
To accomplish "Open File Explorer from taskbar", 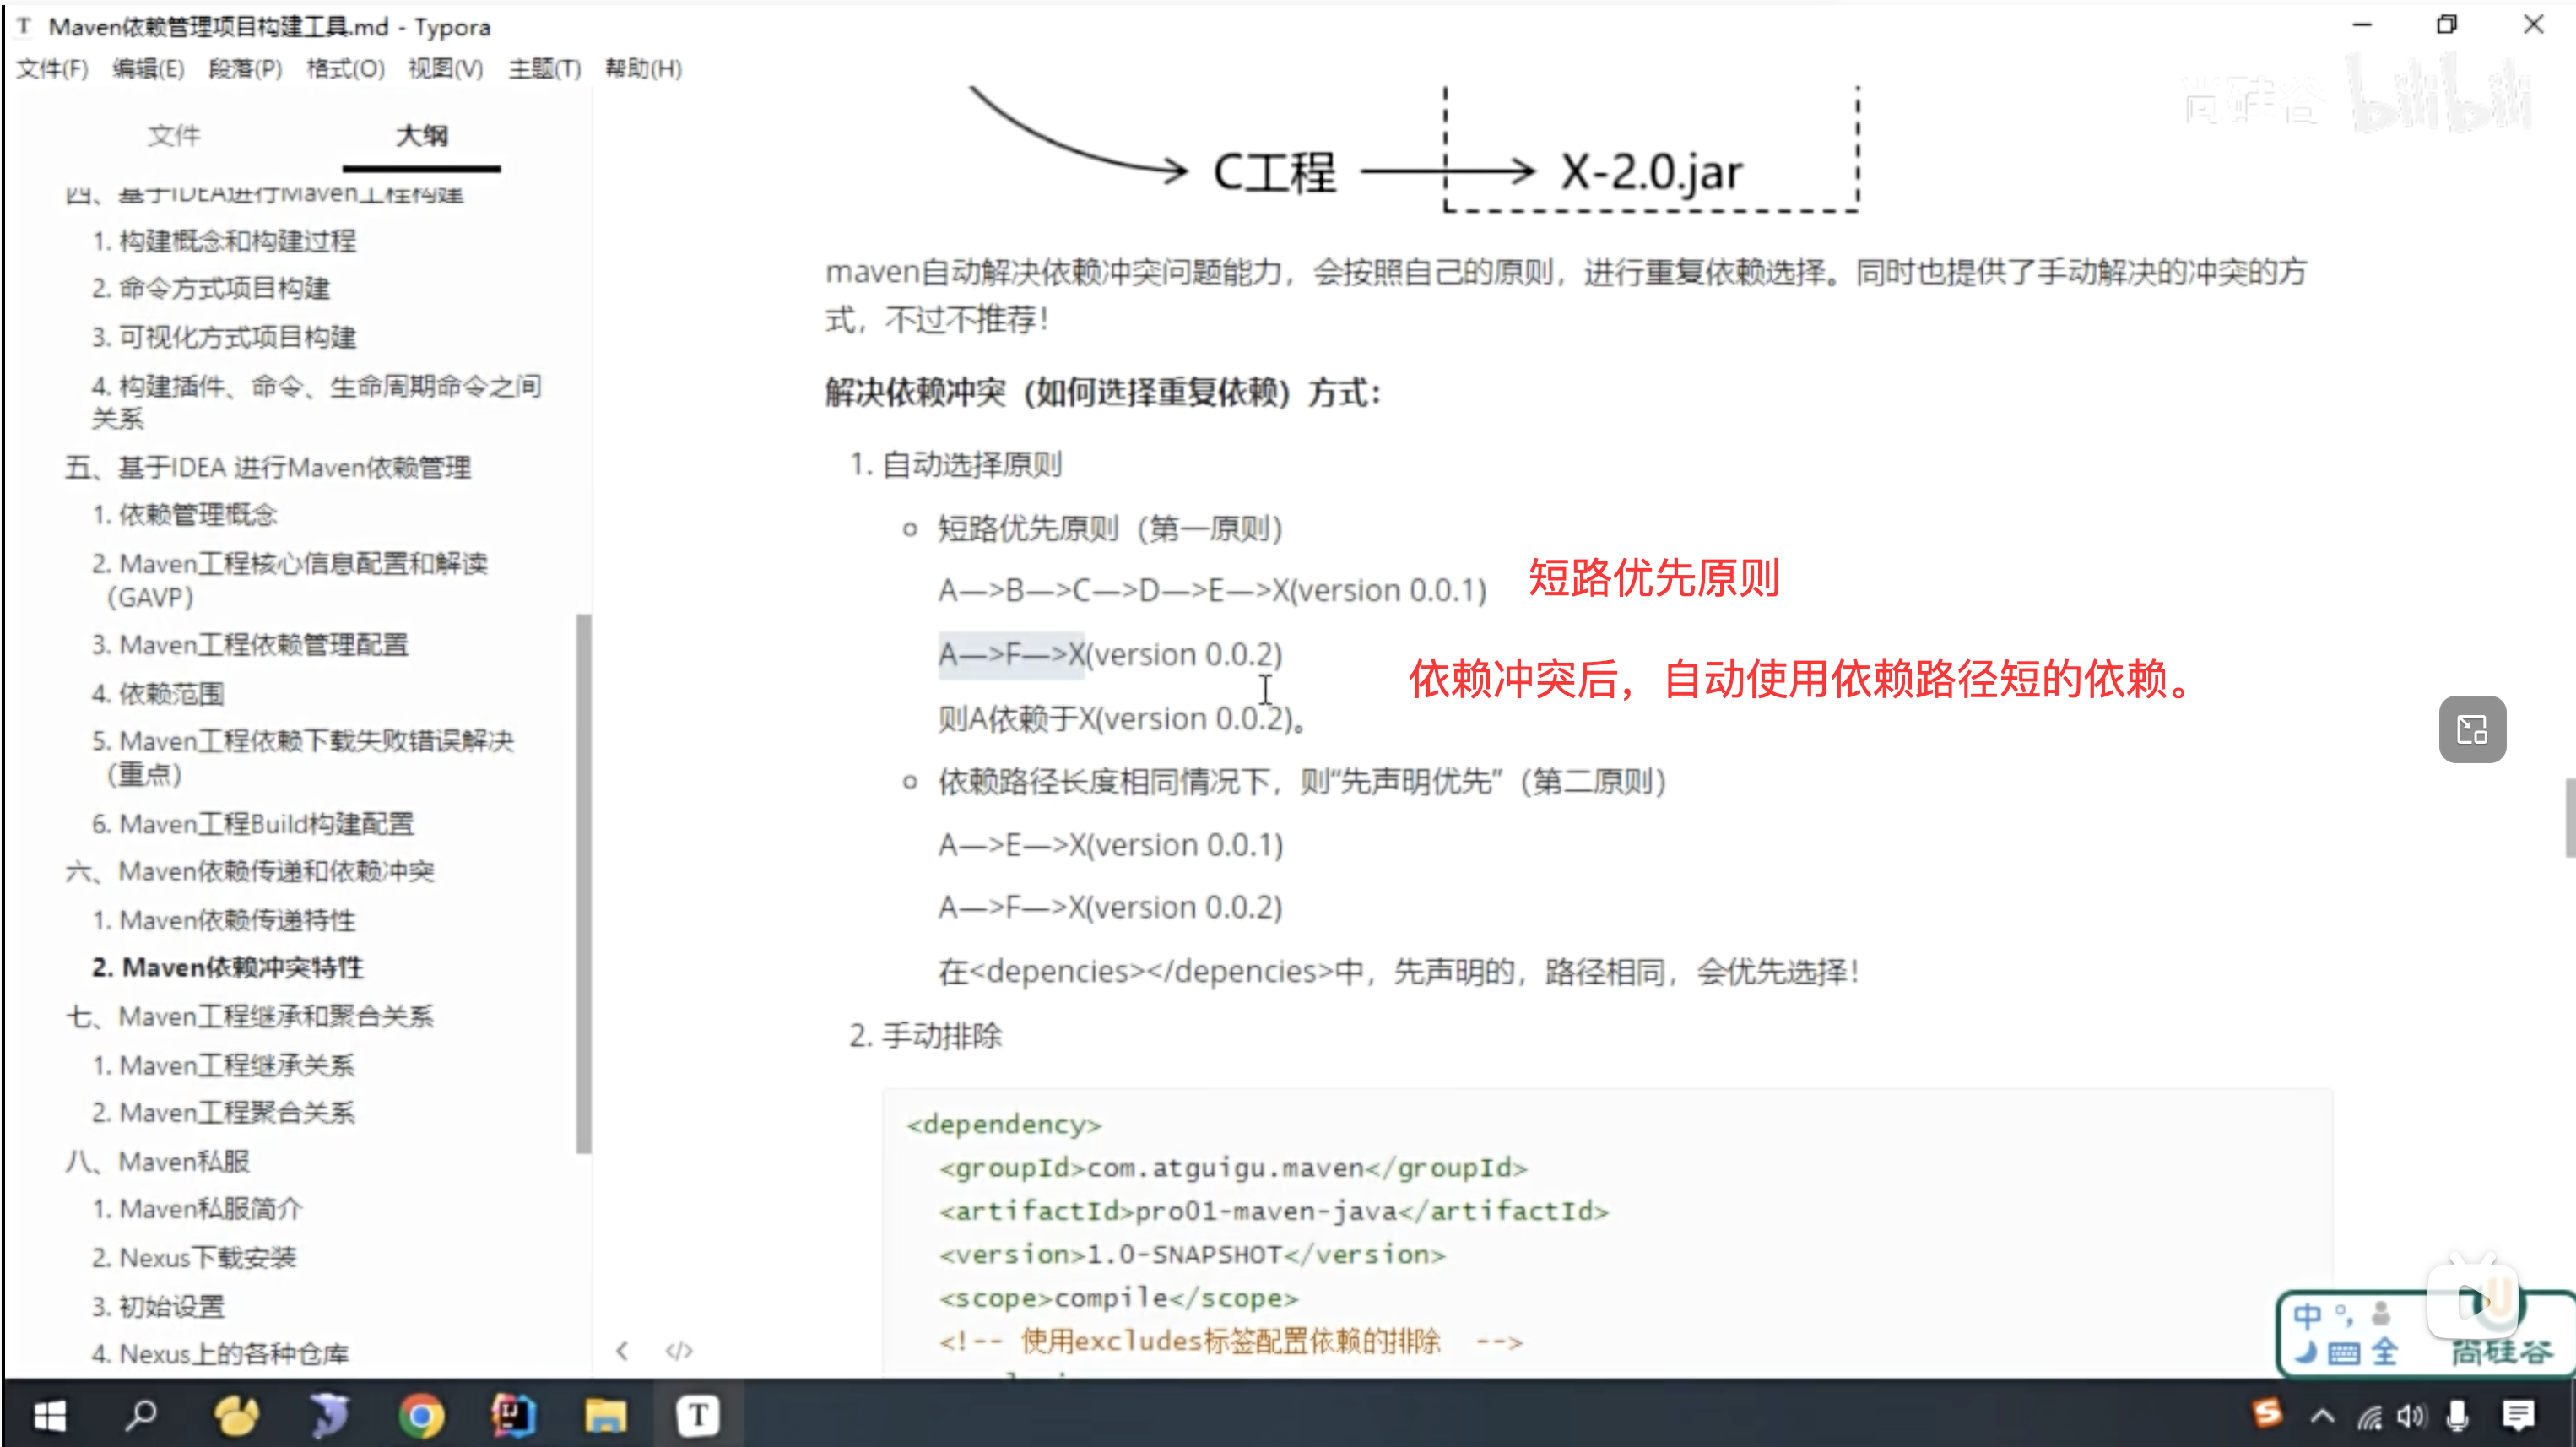I will (x=605, y=1415).
